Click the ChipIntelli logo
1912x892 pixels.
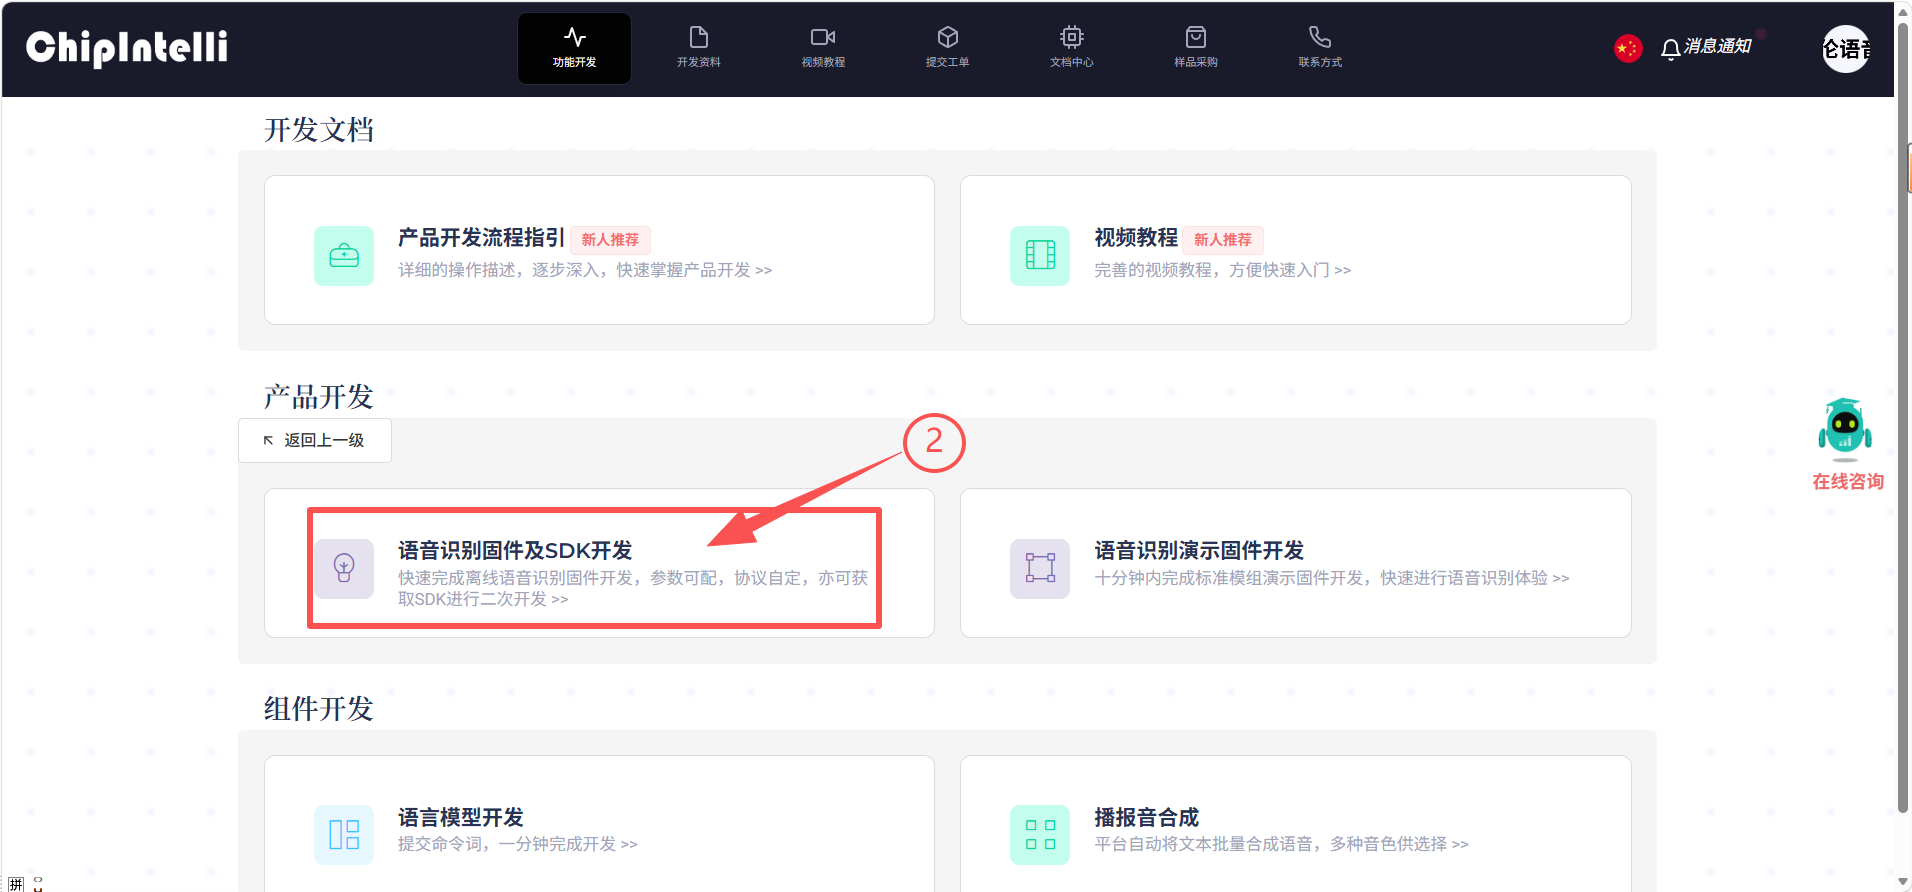[127, 48]
